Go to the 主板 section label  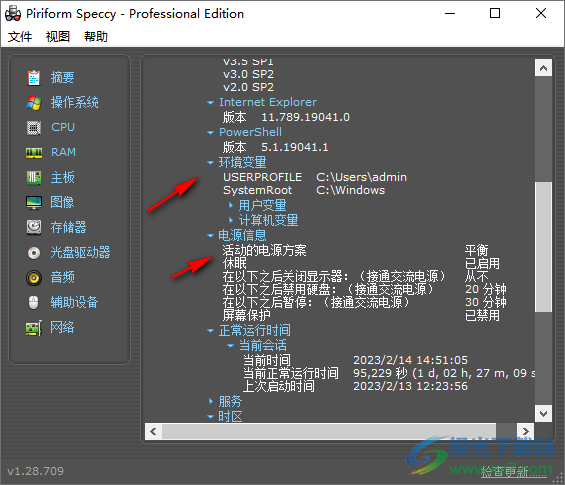[x=63, y=178]
